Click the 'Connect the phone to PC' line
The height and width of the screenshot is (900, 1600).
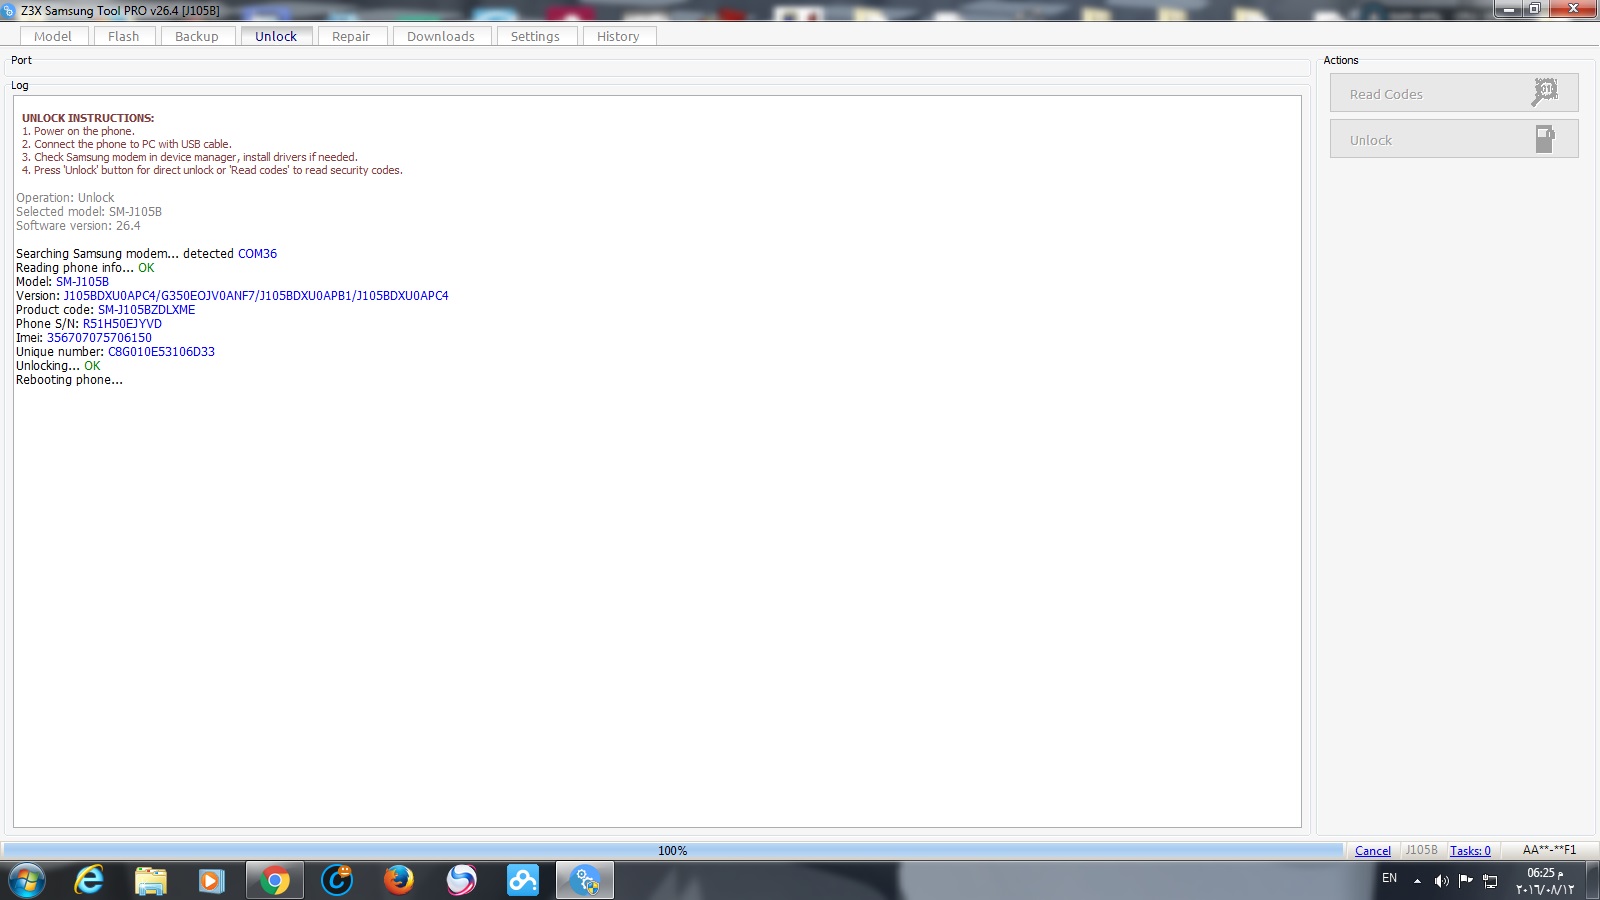pyautogui.click(x=127, y=144)
